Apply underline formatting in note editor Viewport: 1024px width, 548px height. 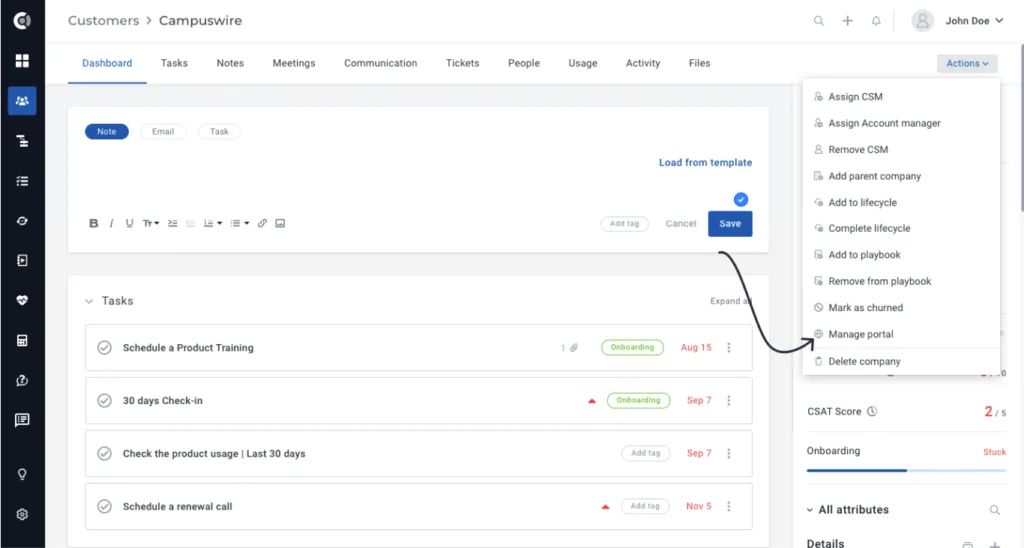(x=129, y=223)
